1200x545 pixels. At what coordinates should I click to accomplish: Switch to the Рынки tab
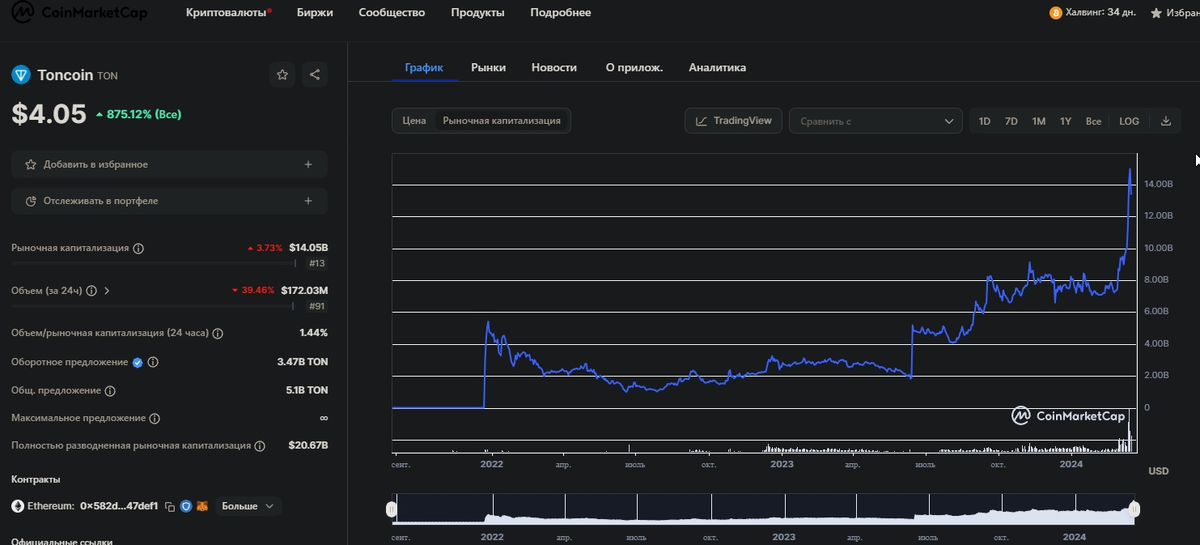pos(488,68)
